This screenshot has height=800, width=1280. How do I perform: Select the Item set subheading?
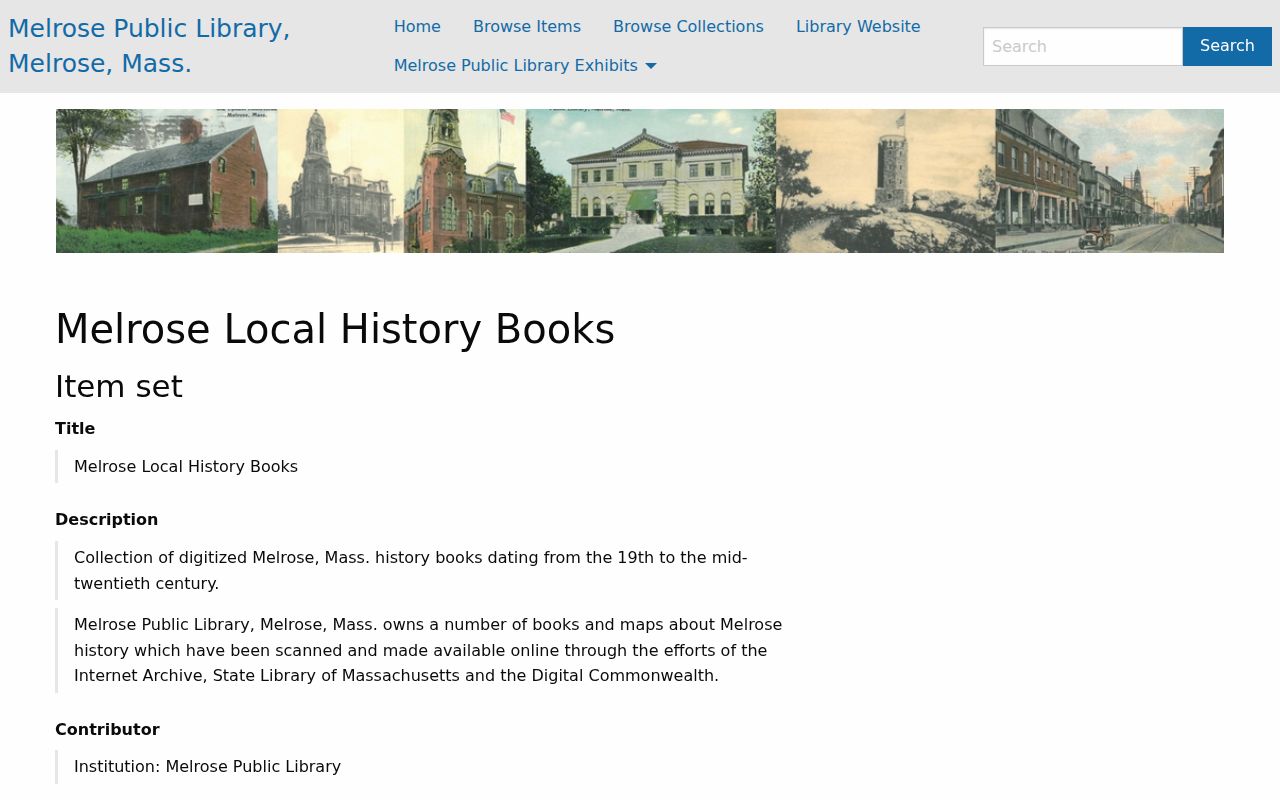(x=119, y=386)
